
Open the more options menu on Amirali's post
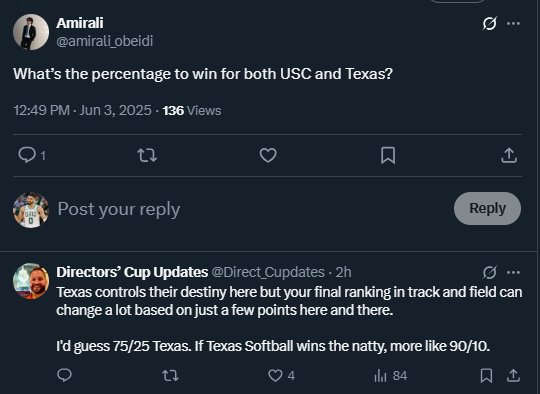click(513, 23)
